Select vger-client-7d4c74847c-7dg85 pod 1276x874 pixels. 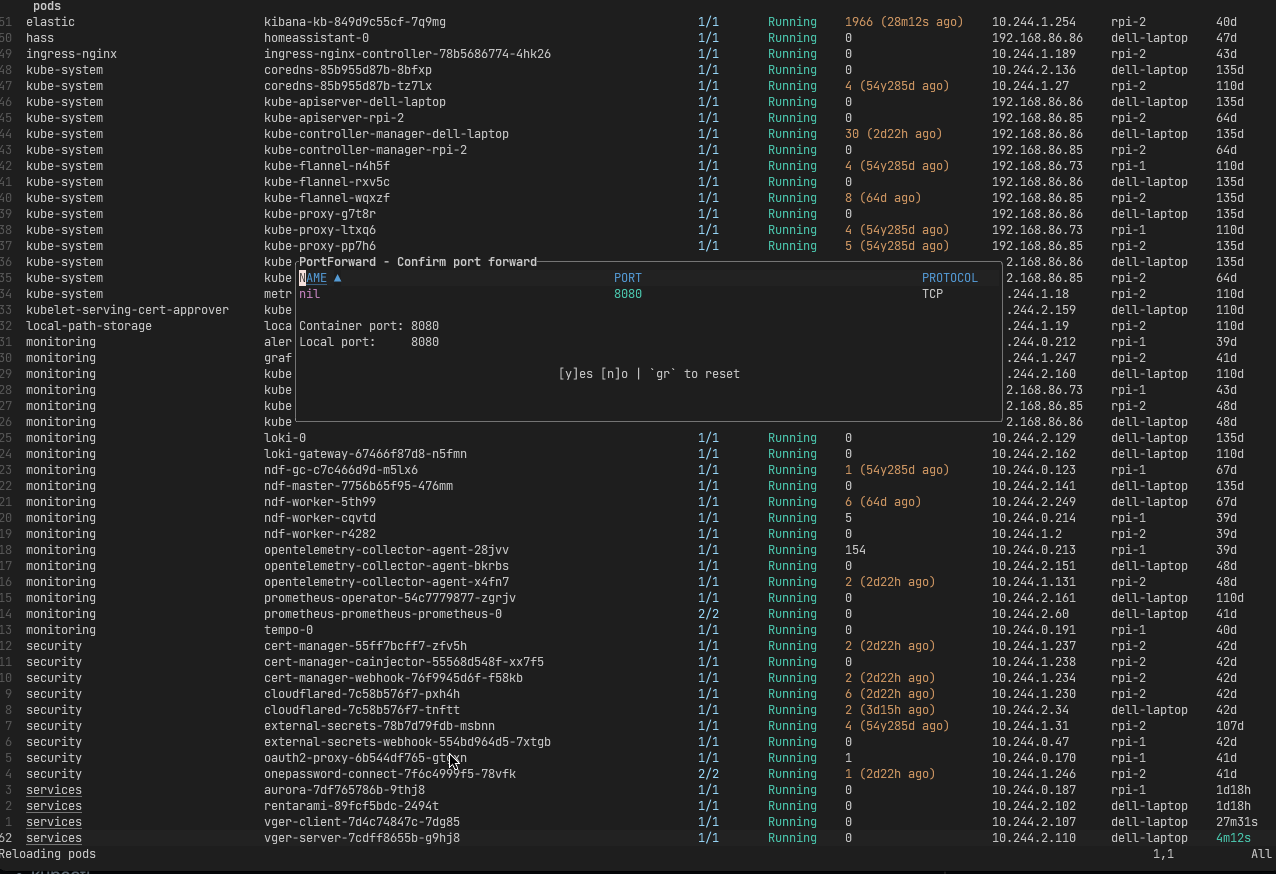coord(362,822)
